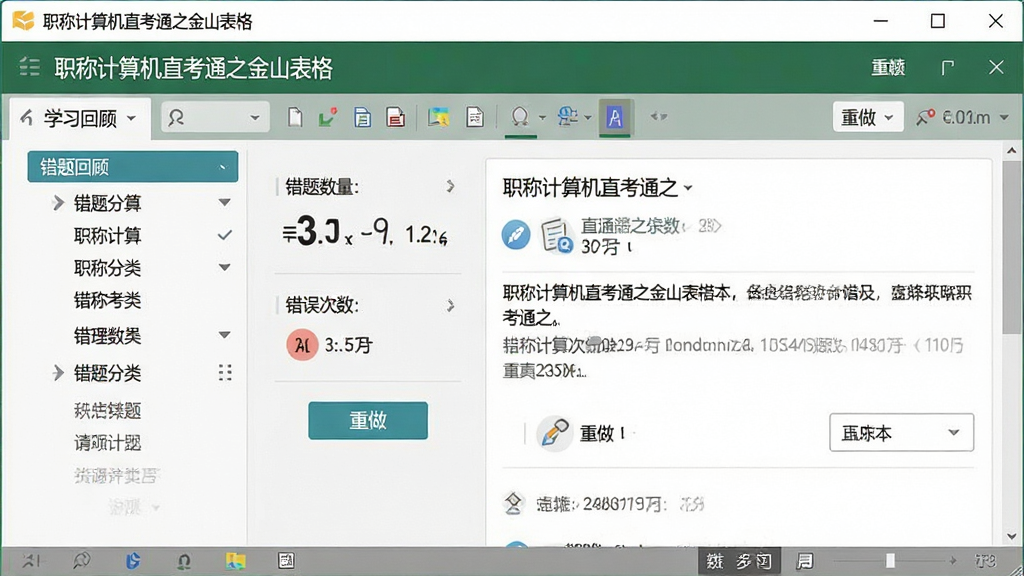Open the combo box beside 重做
The height and width of the screenshot is (576, 1024).
pyautogui.click(x=901, y=432)
